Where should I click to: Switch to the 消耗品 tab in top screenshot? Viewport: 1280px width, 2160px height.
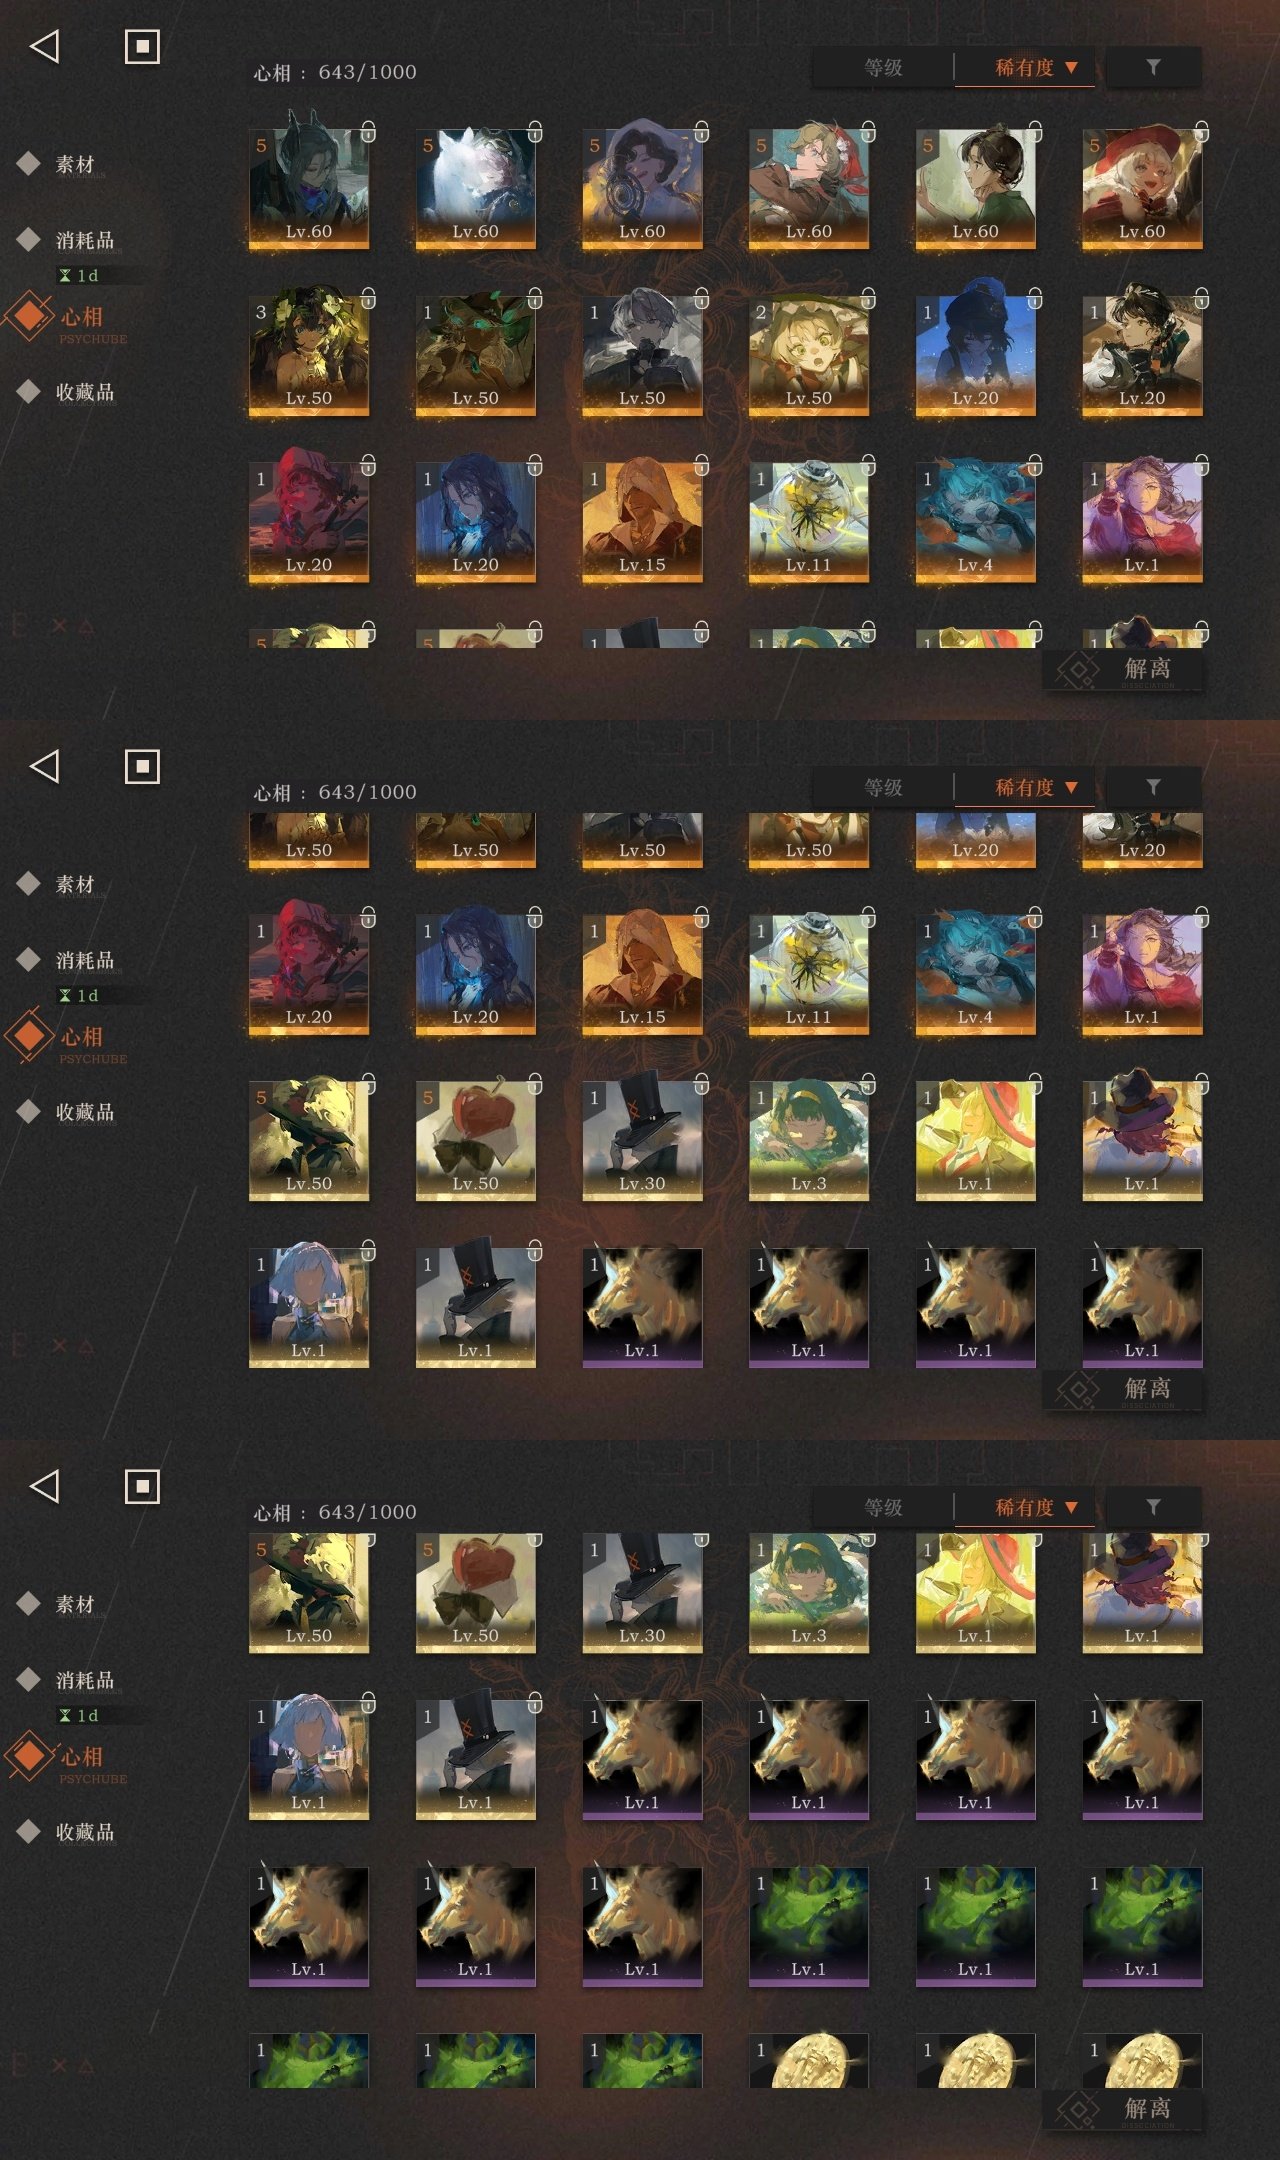(85, 240)
